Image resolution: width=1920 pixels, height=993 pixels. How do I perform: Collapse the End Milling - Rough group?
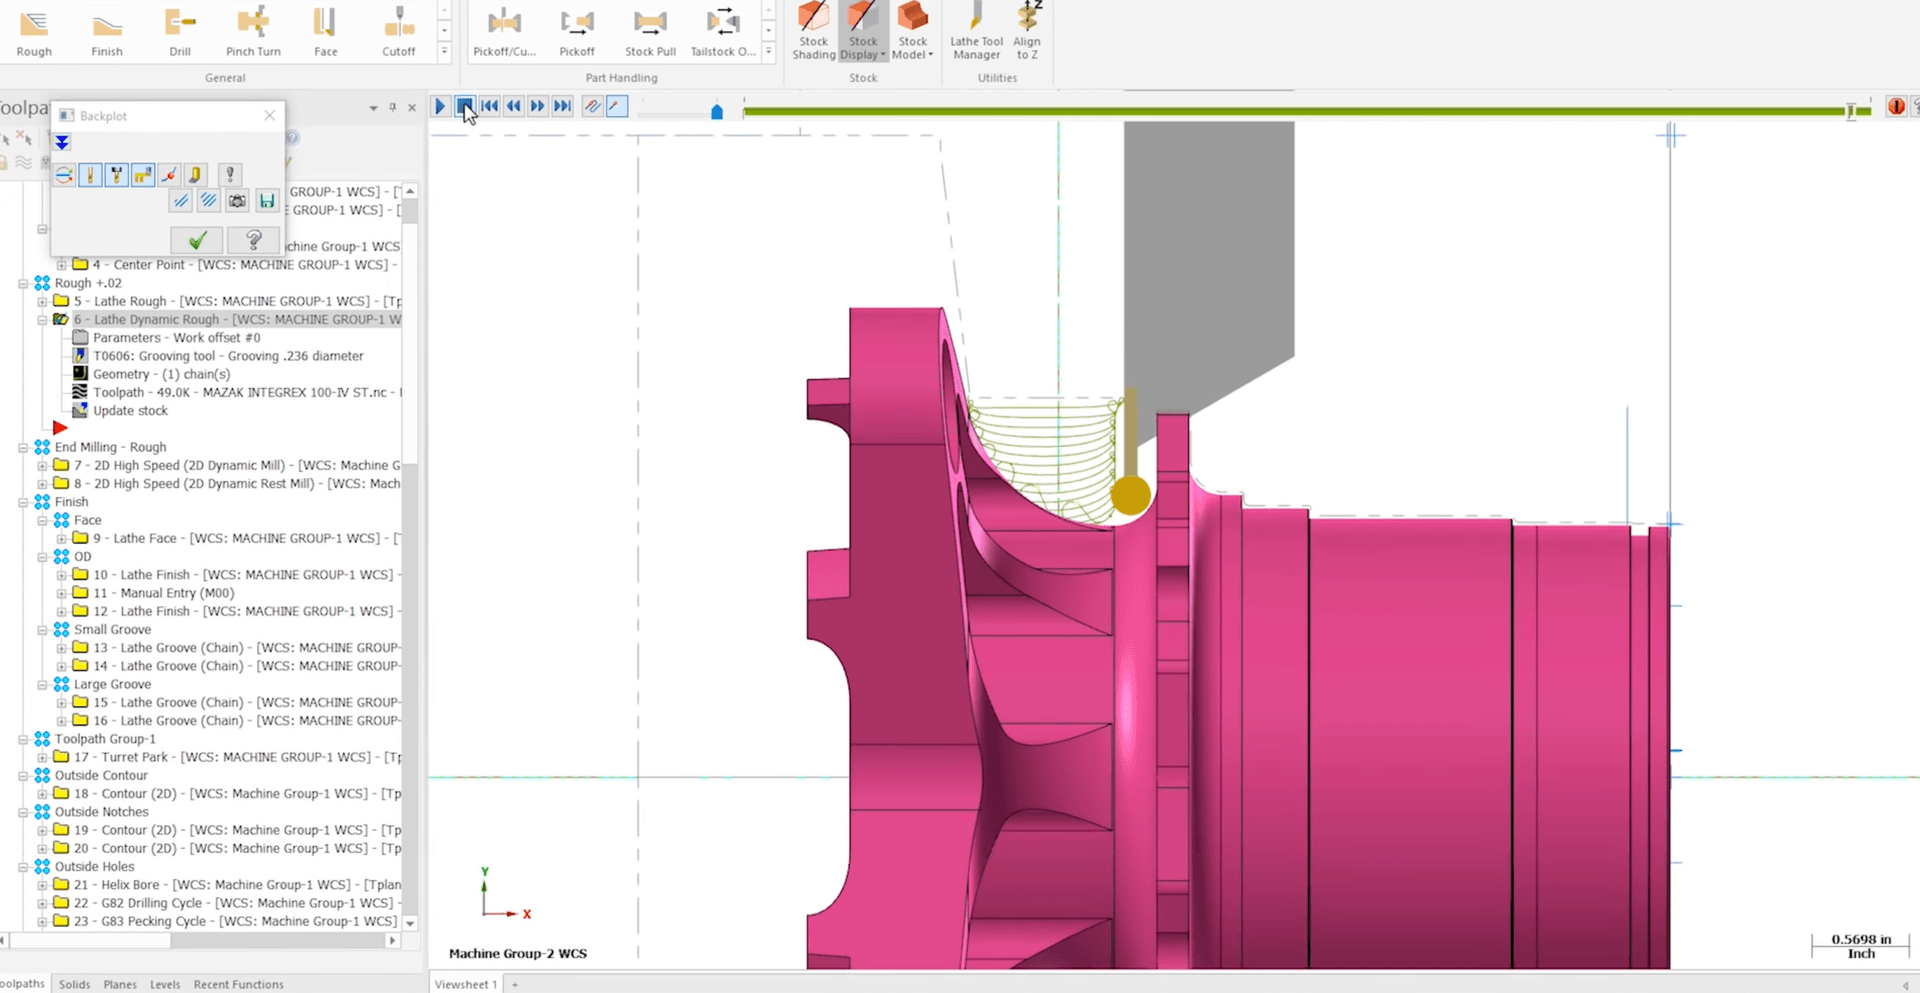click(x=23, y=448)
